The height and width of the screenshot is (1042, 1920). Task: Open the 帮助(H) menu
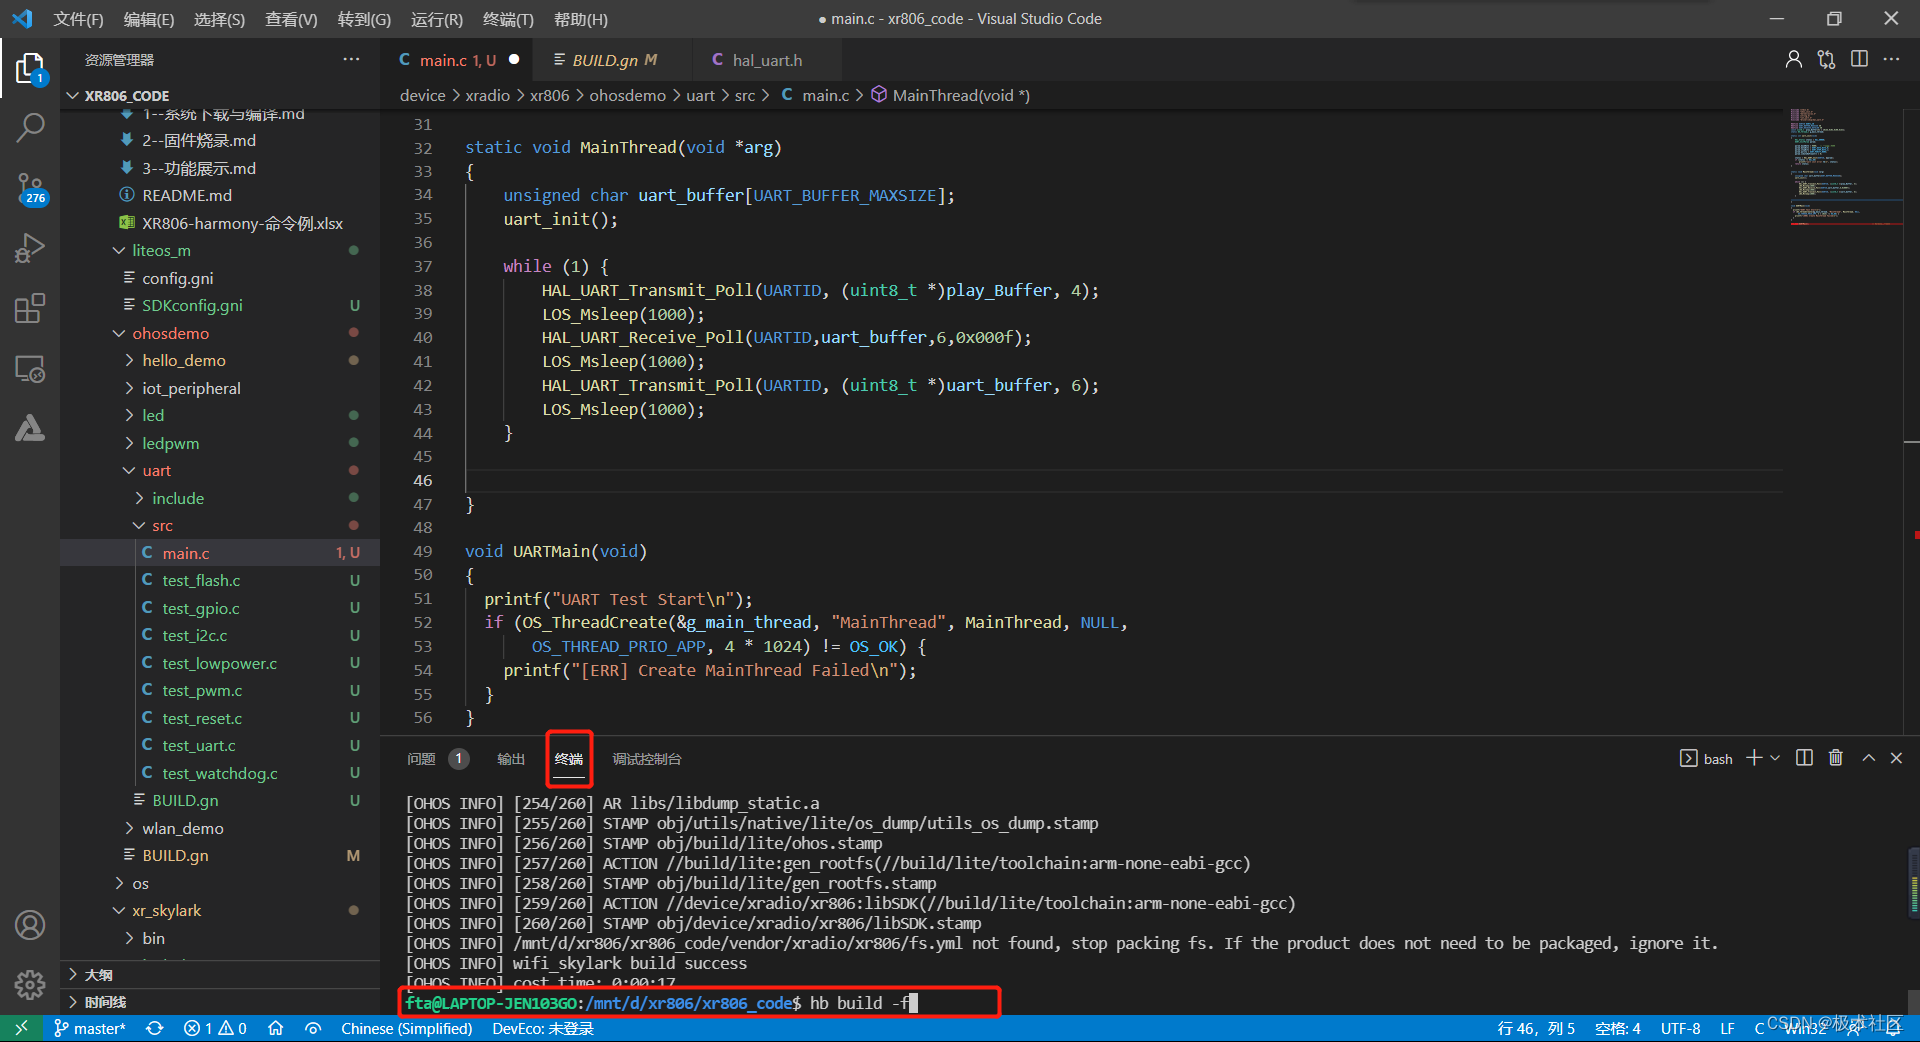tap(581, 19)
